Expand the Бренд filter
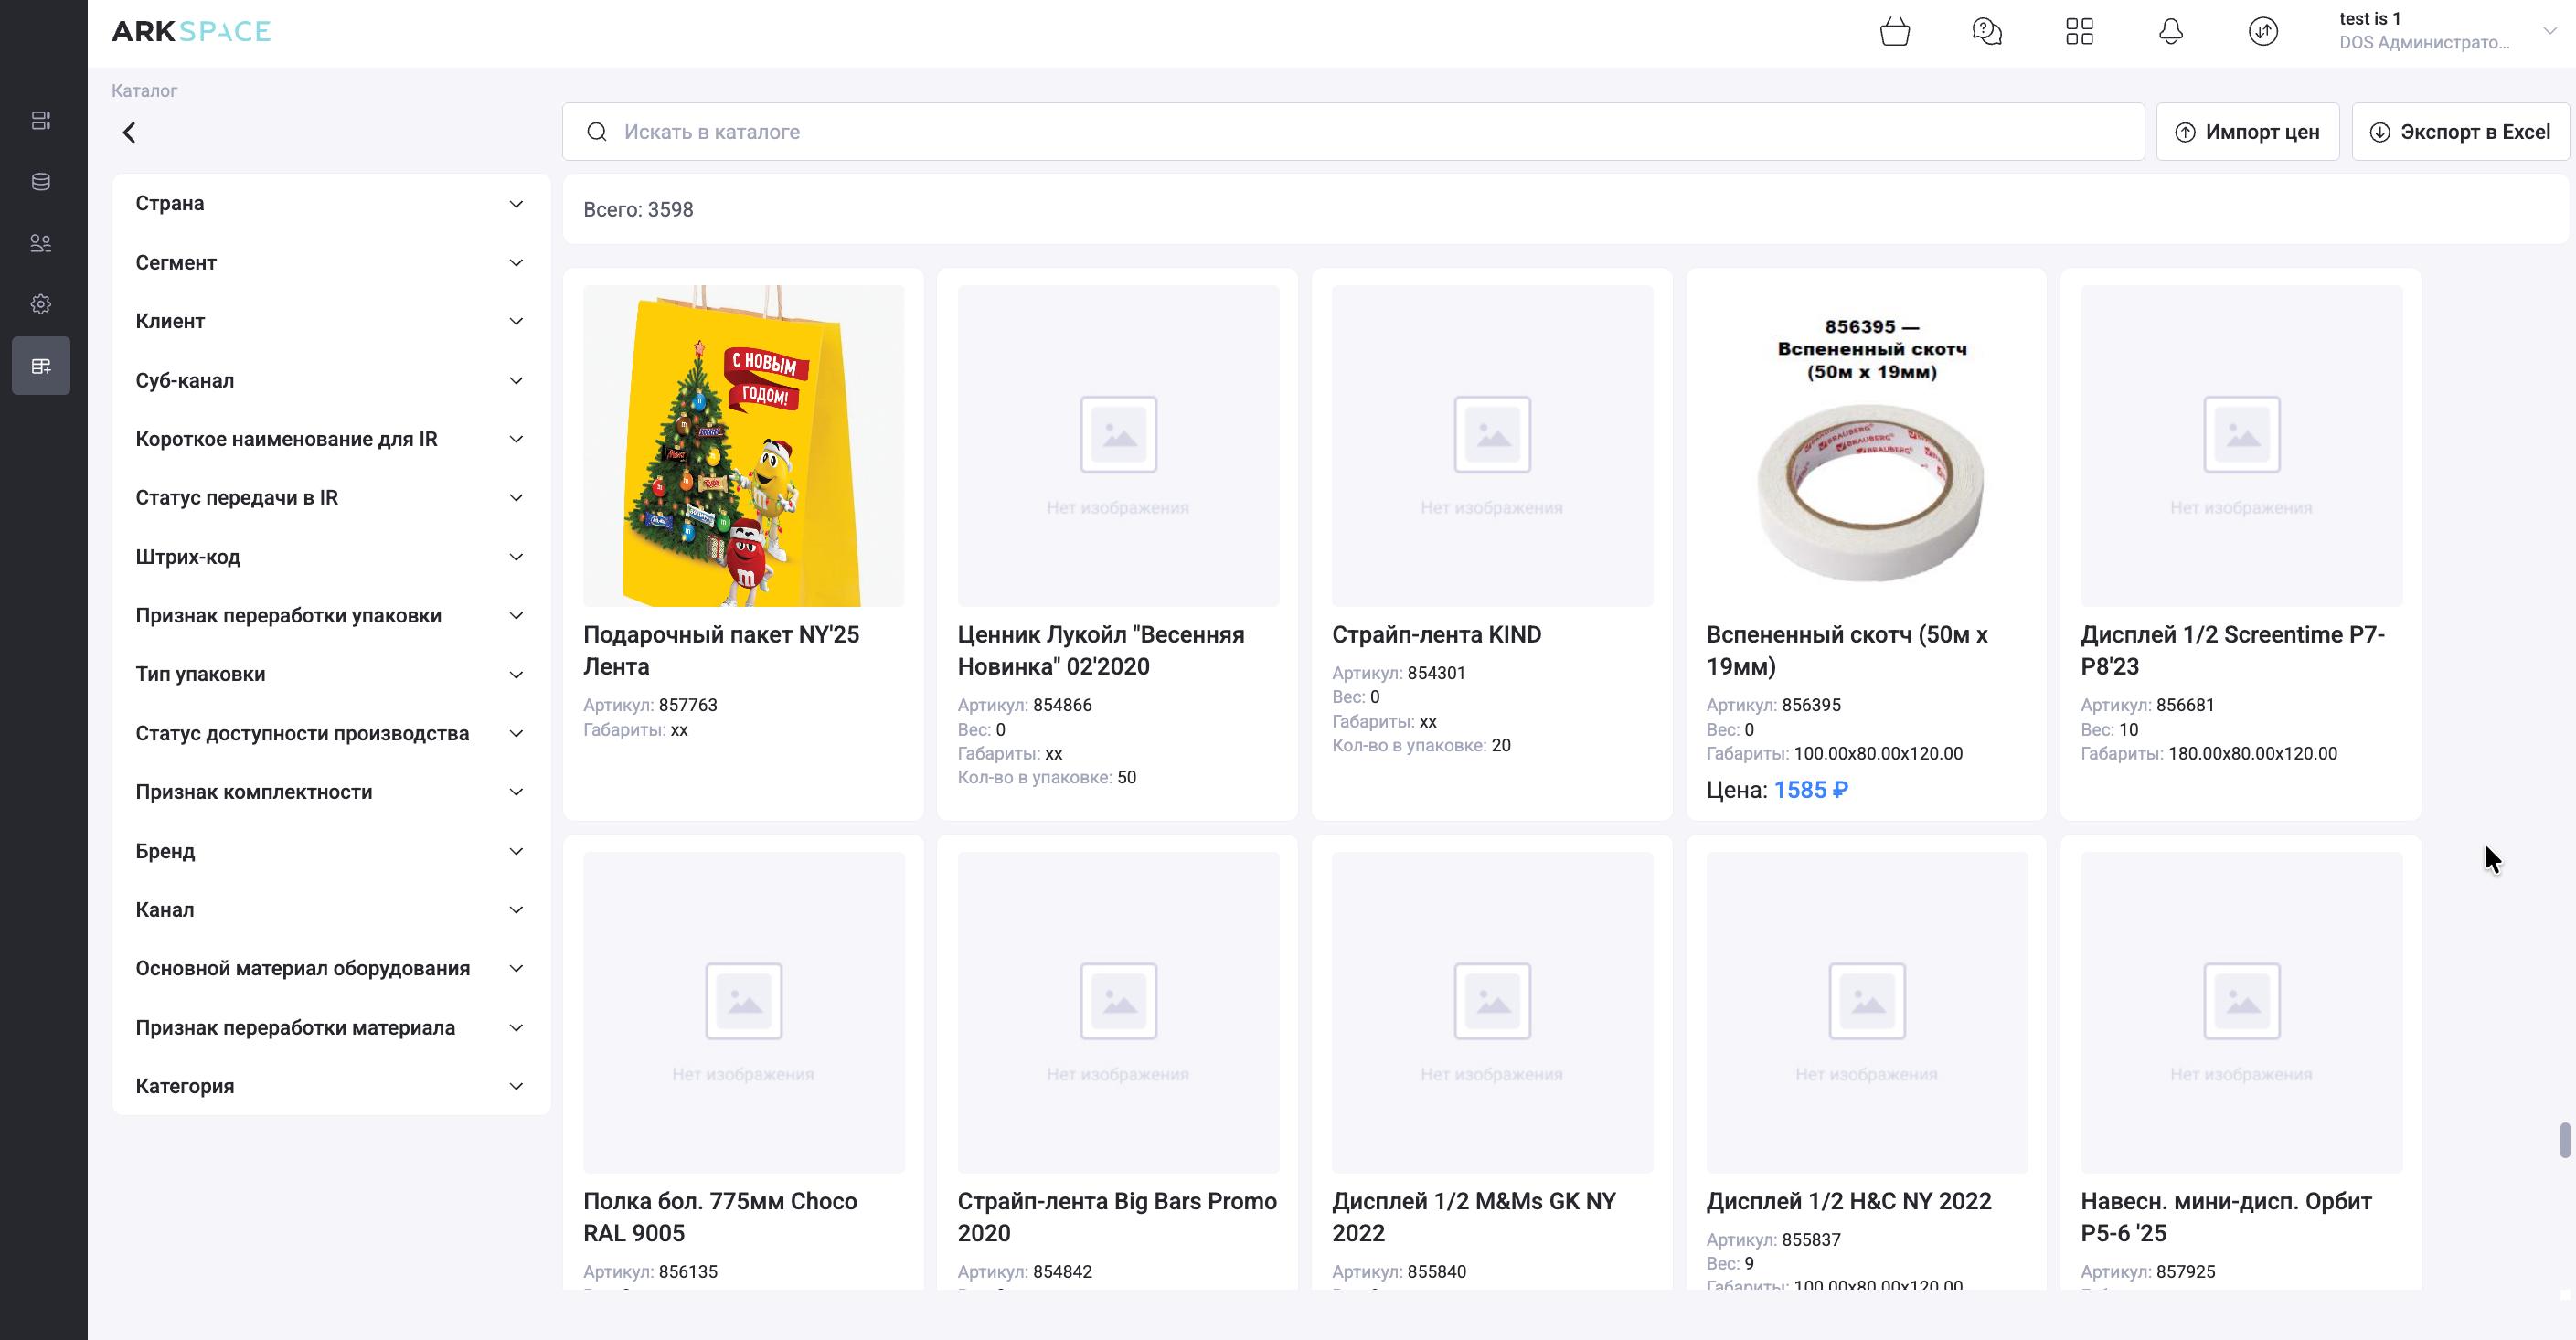 [330, 851]
